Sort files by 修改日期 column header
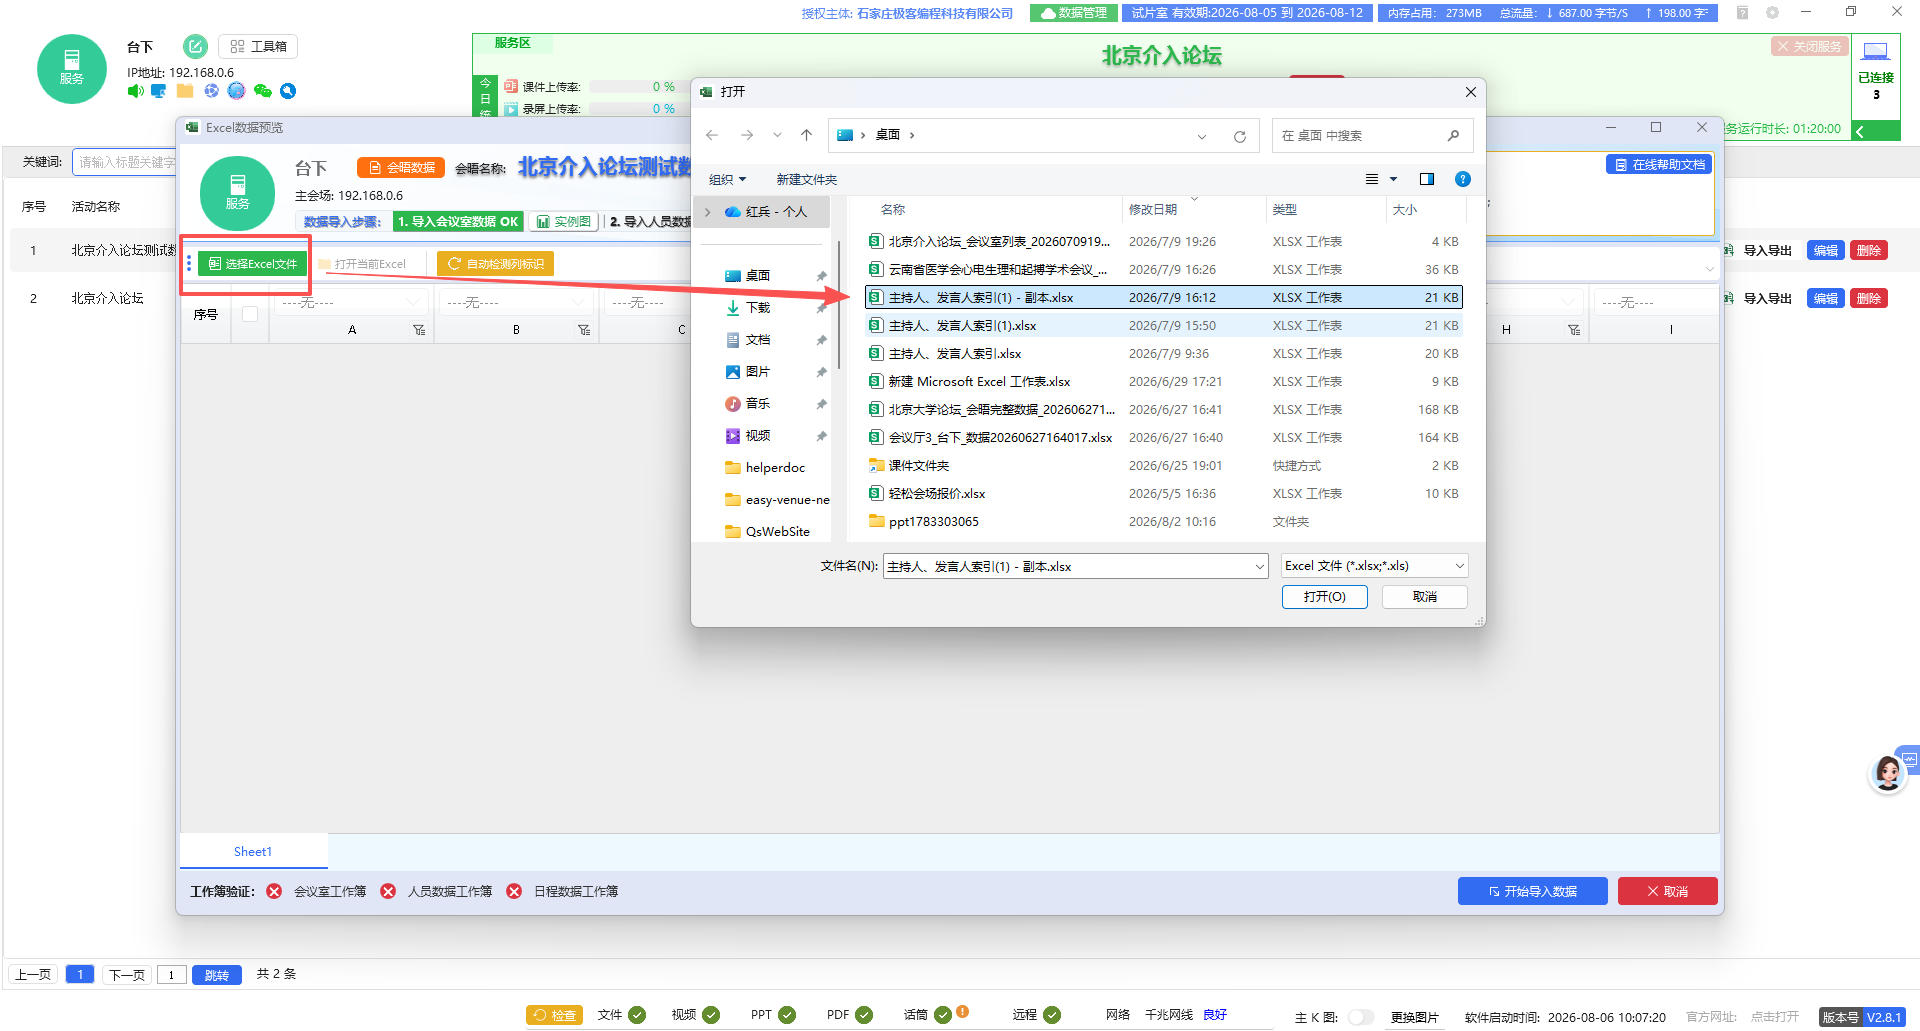The image size is (1920, 1031). 1153,210
